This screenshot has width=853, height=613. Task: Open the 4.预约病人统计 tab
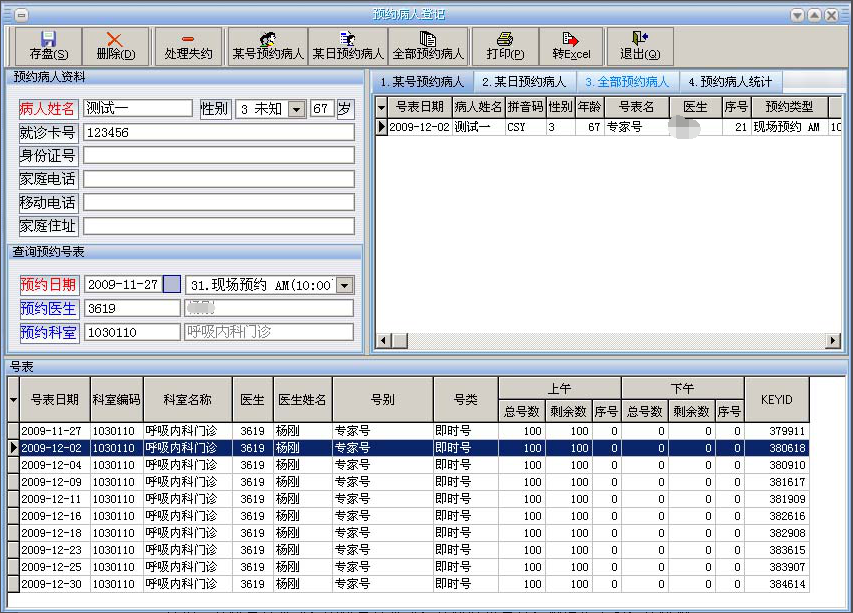pos(730,82)
